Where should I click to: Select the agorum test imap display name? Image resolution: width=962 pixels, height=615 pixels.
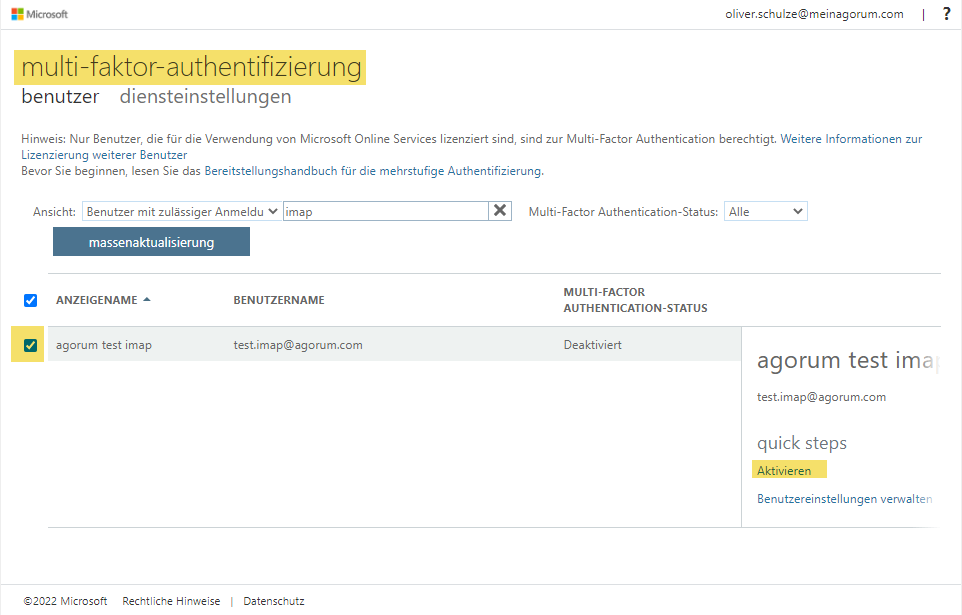point(104,345)
